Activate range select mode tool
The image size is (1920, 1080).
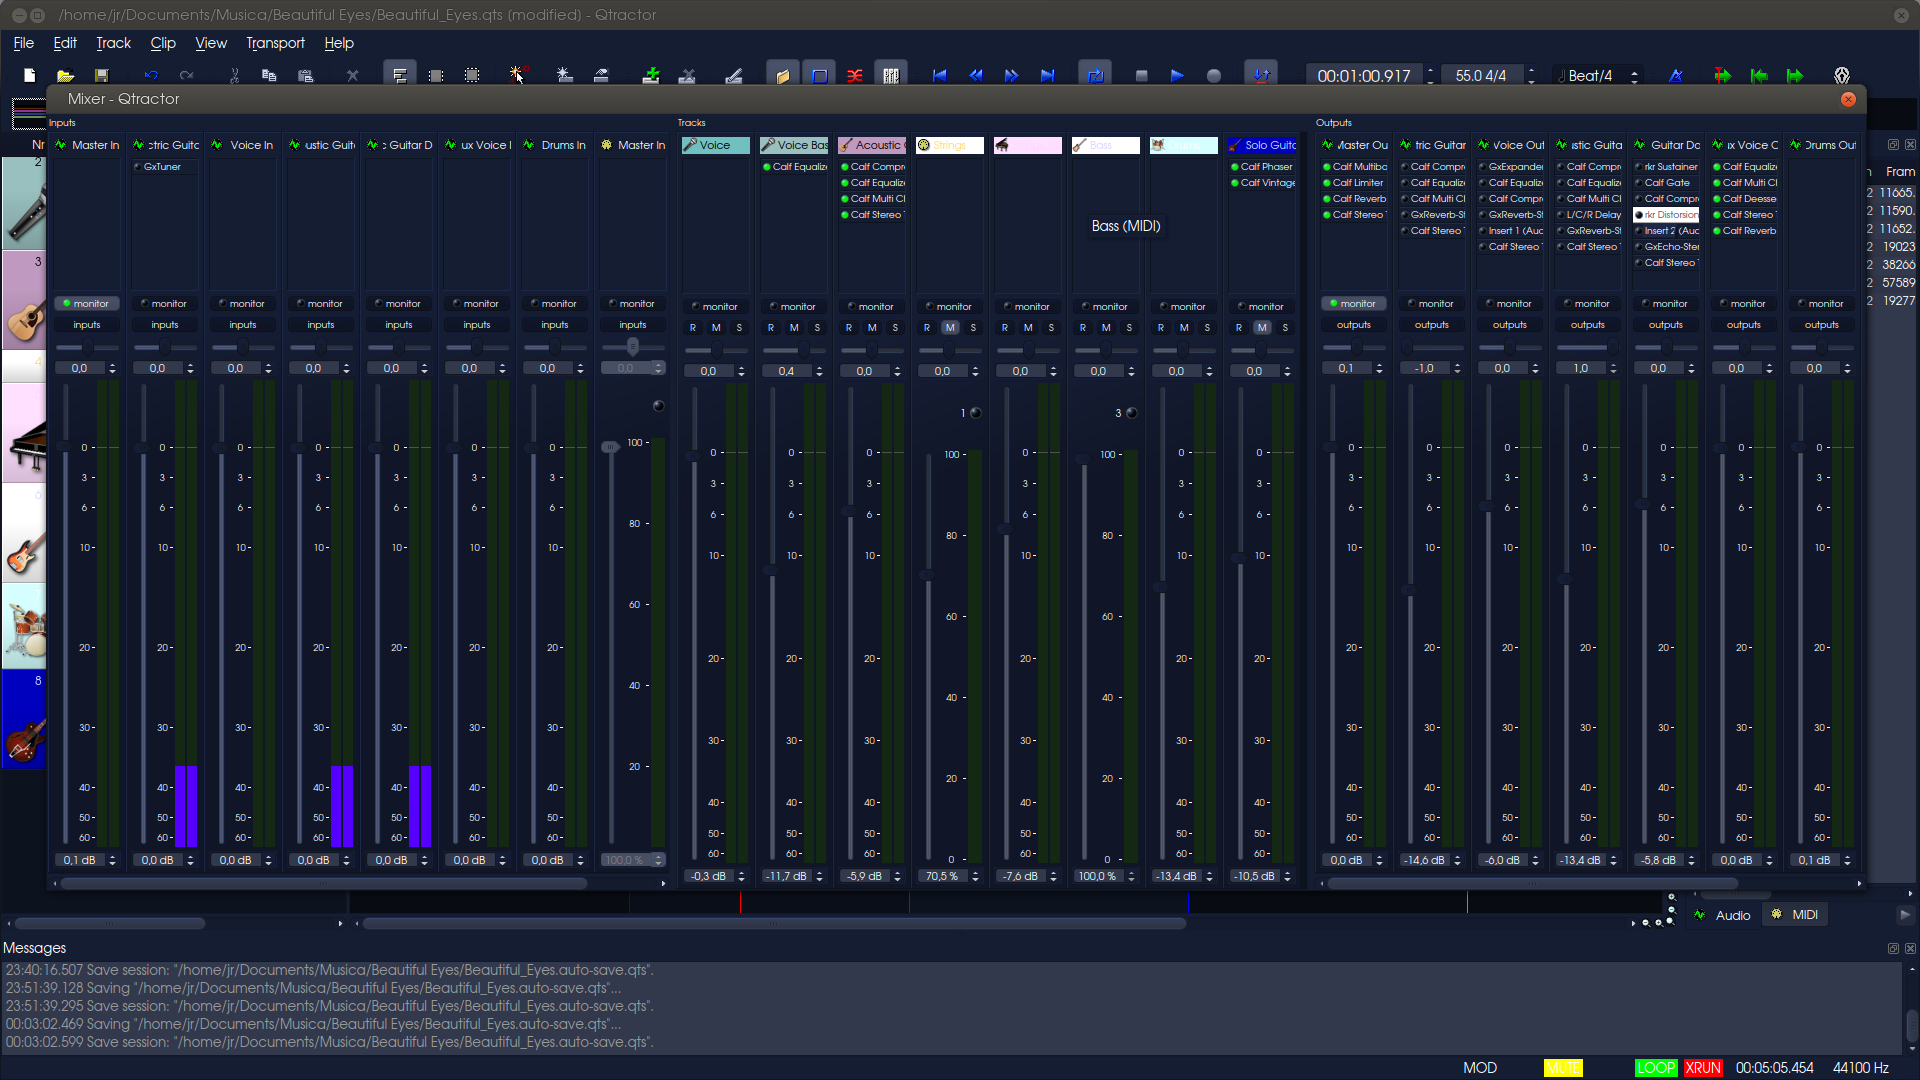436,75
